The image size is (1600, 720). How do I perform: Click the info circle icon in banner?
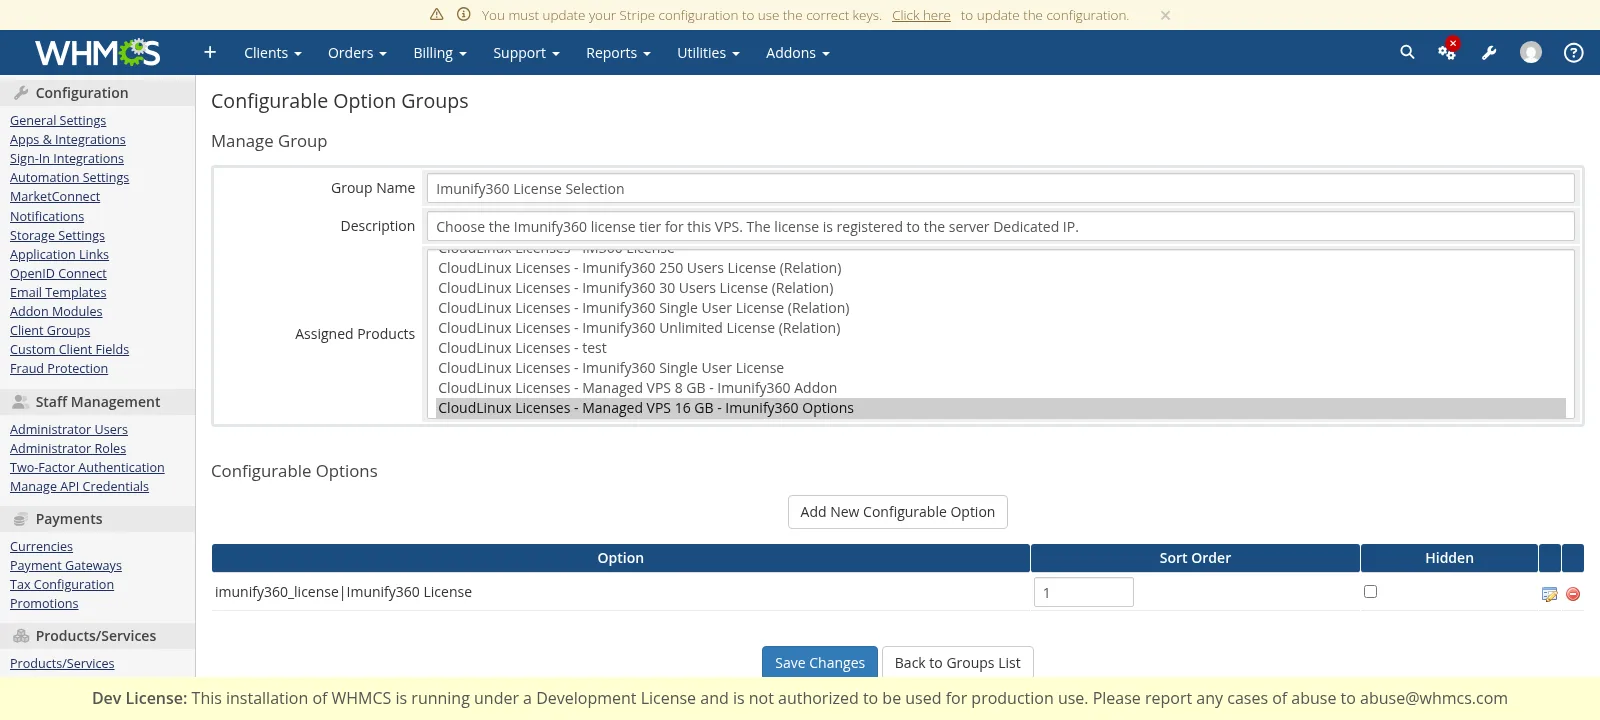point(463,14)
